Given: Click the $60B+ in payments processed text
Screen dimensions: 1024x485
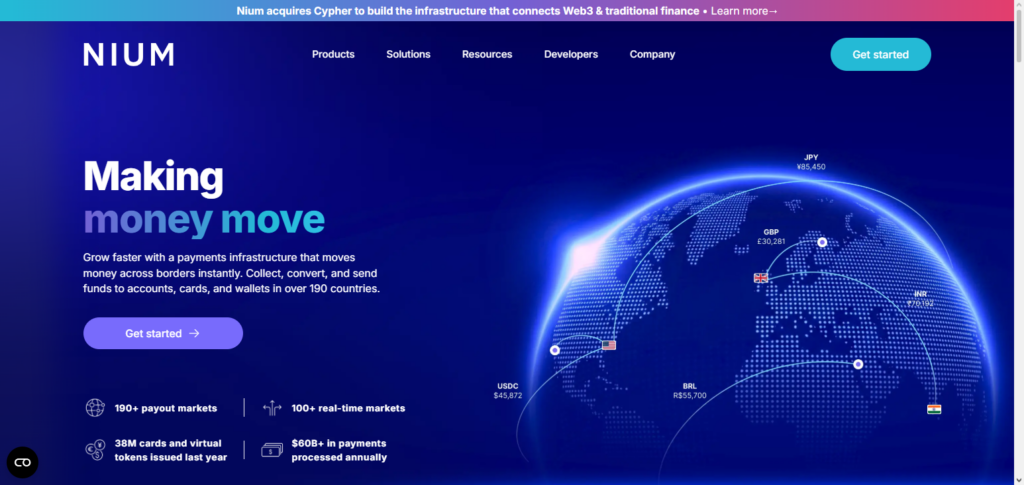Looking at the screenshot, I should [339, 450].
